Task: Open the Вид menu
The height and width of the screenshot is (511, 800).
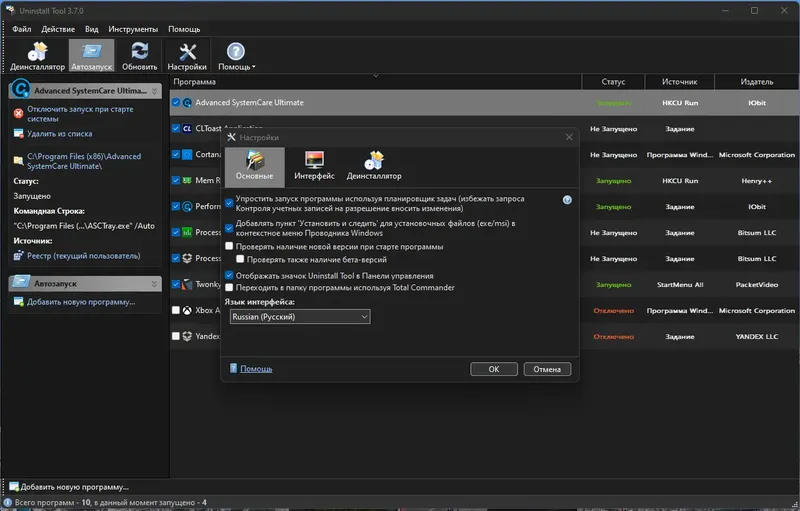Action: click(x=91, y=29)
